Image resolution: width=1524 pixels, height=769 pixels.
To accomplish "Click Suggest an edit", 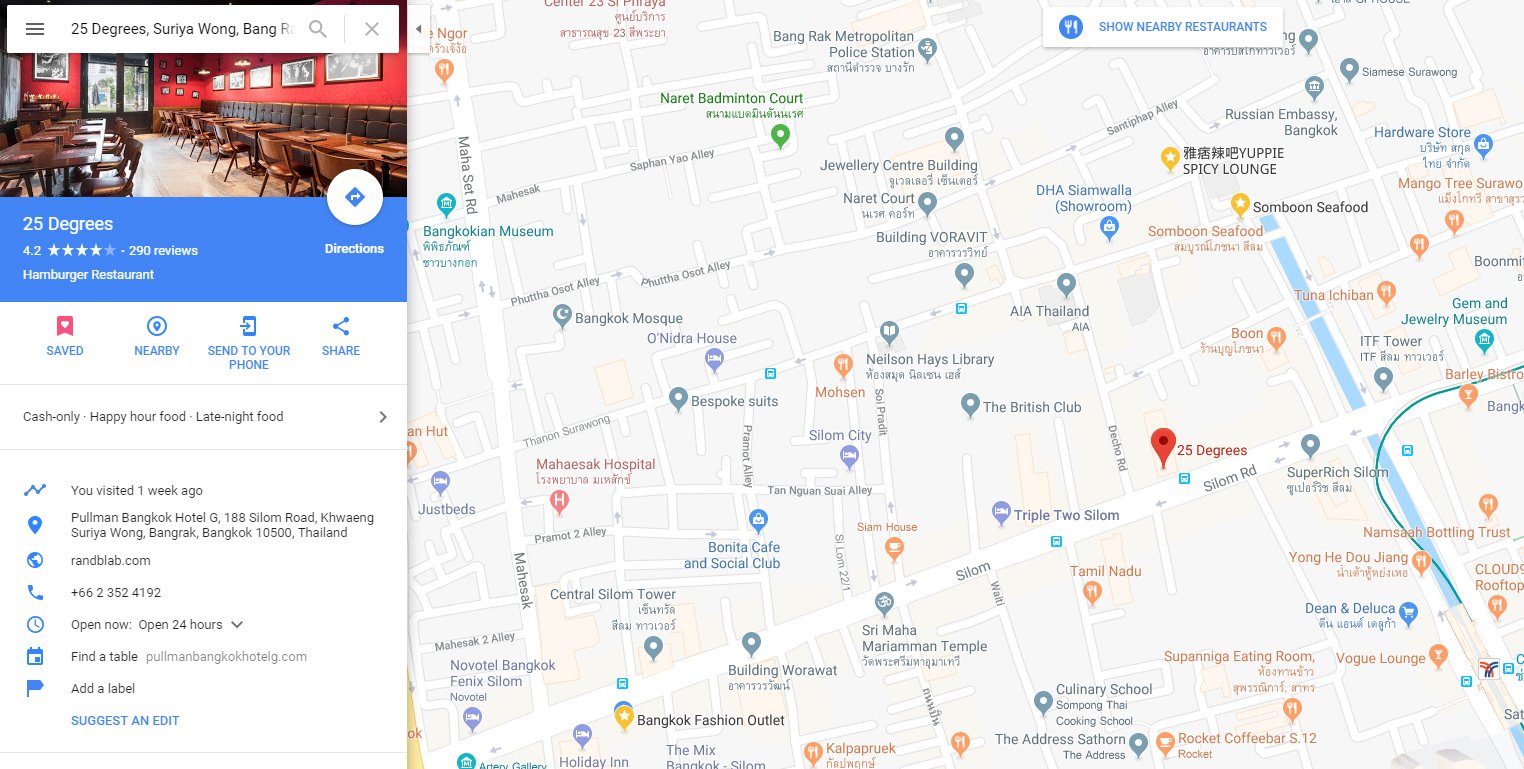I will tap(125, 721).
